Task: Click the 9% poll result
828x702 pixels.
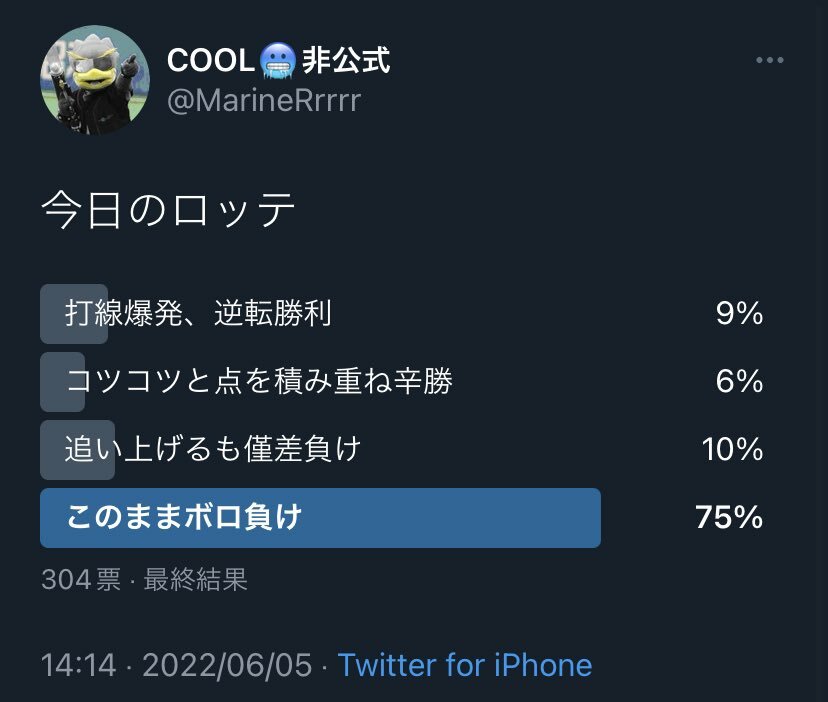Action: pos(739,314)
